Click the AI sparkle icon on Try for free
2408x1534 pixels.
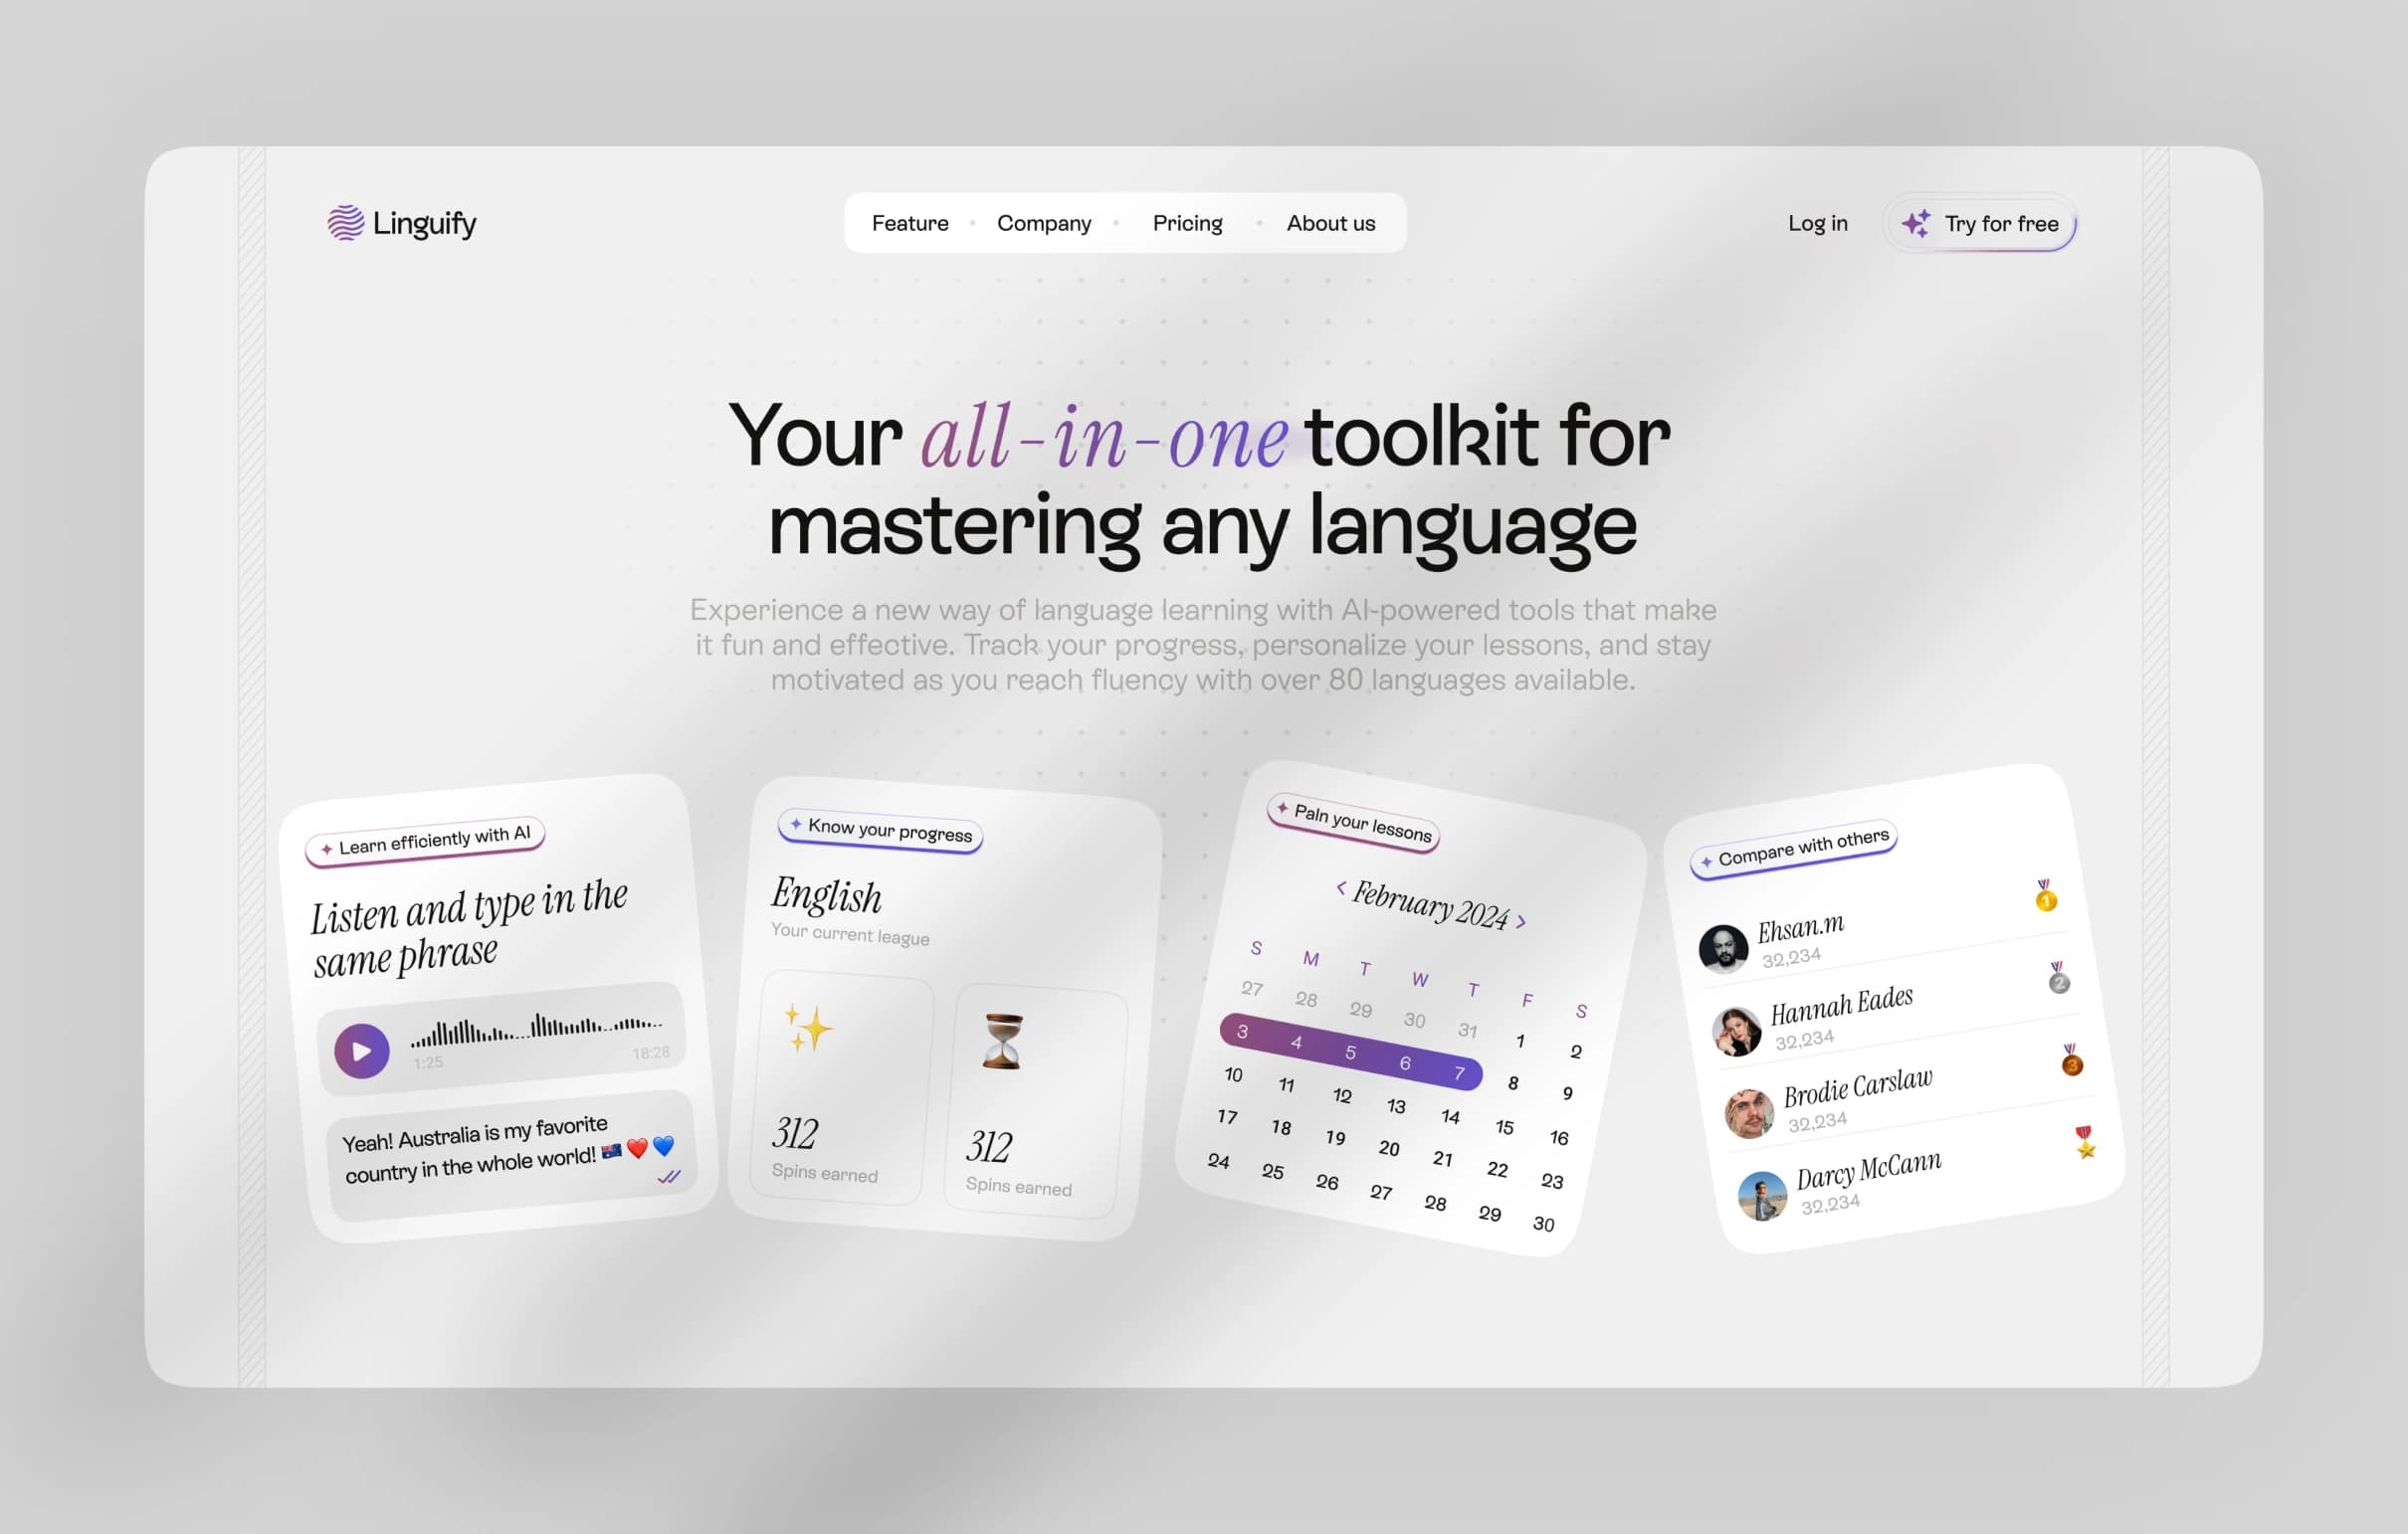(1916, 223)
